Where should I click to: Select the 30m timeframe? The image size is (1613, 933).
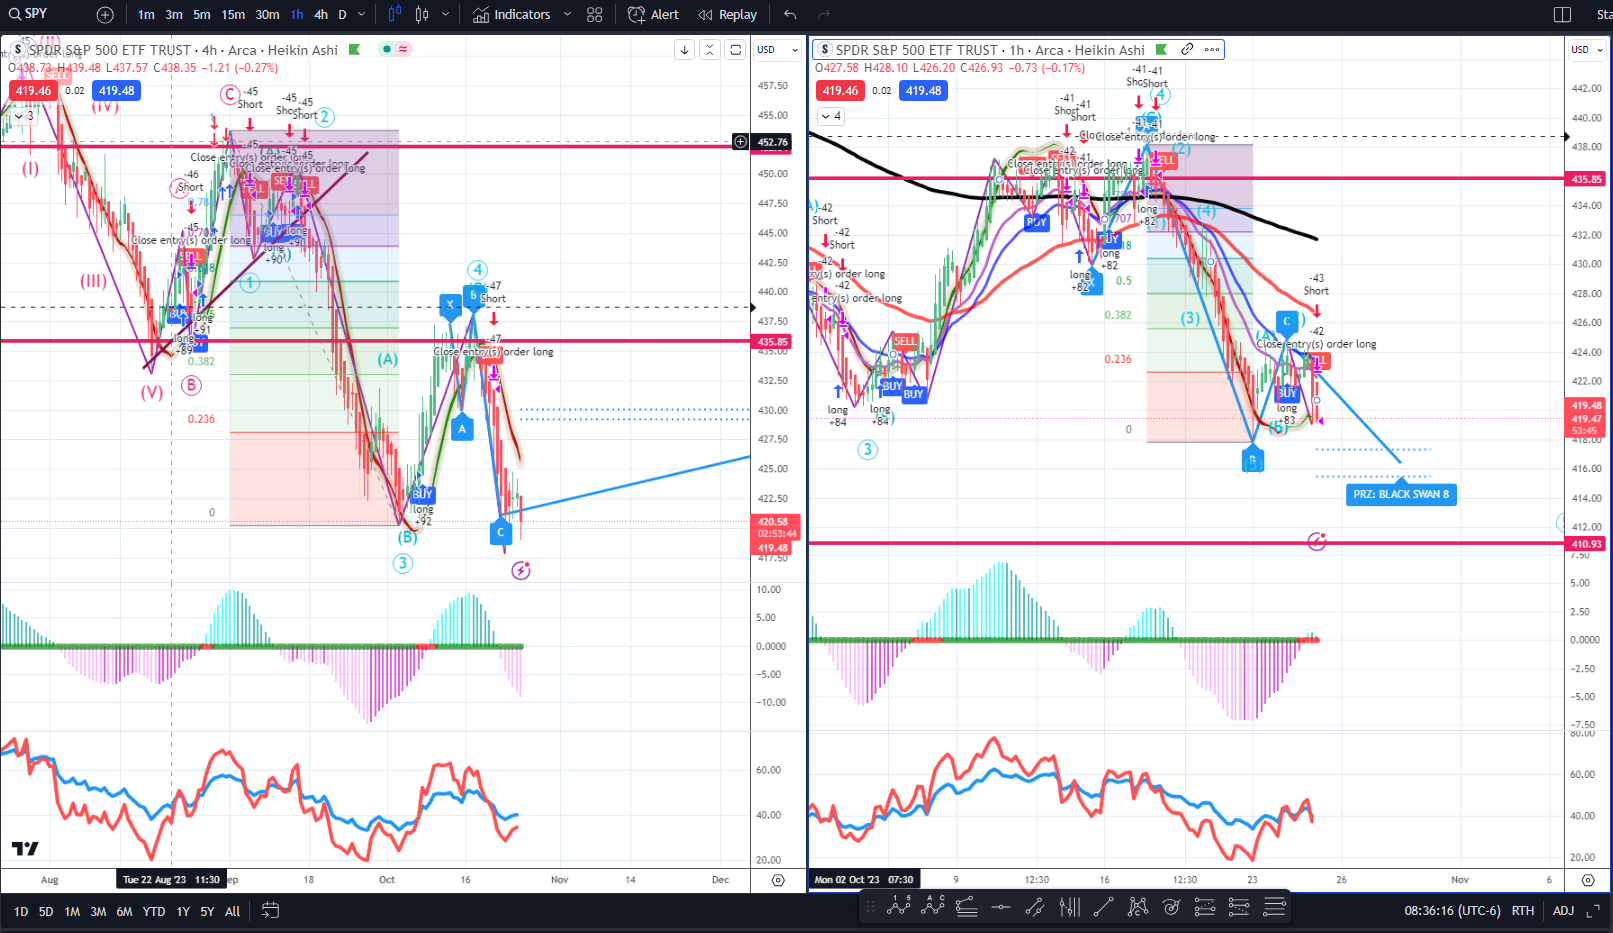[x=267, y=15]
